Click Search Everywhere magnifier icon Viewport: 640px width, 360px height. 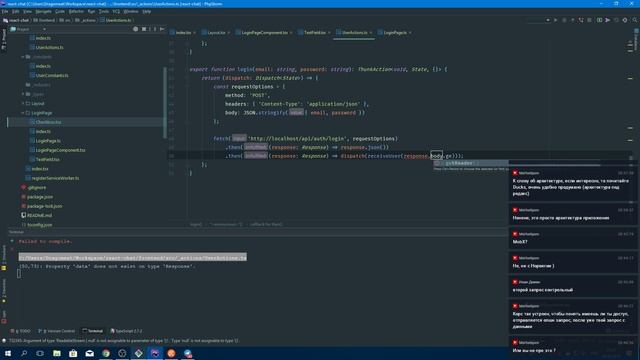(x=635, y=20)
